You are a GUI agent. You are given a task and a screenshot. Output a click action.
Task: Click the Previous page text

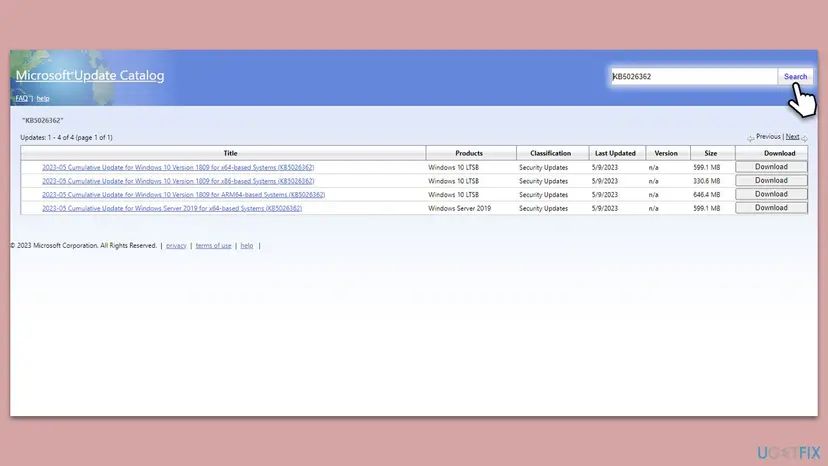tap(768, 137)
